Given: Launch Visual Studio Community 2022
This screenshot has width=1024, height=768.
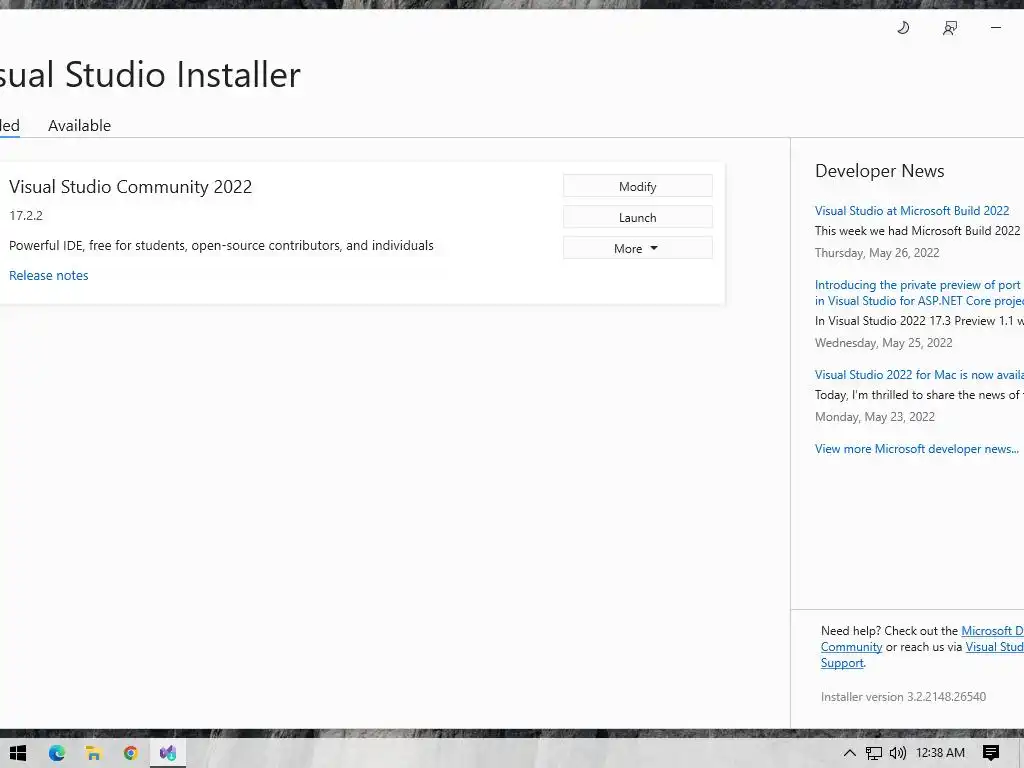Looking at the screenshot, I should coord(637,217).
